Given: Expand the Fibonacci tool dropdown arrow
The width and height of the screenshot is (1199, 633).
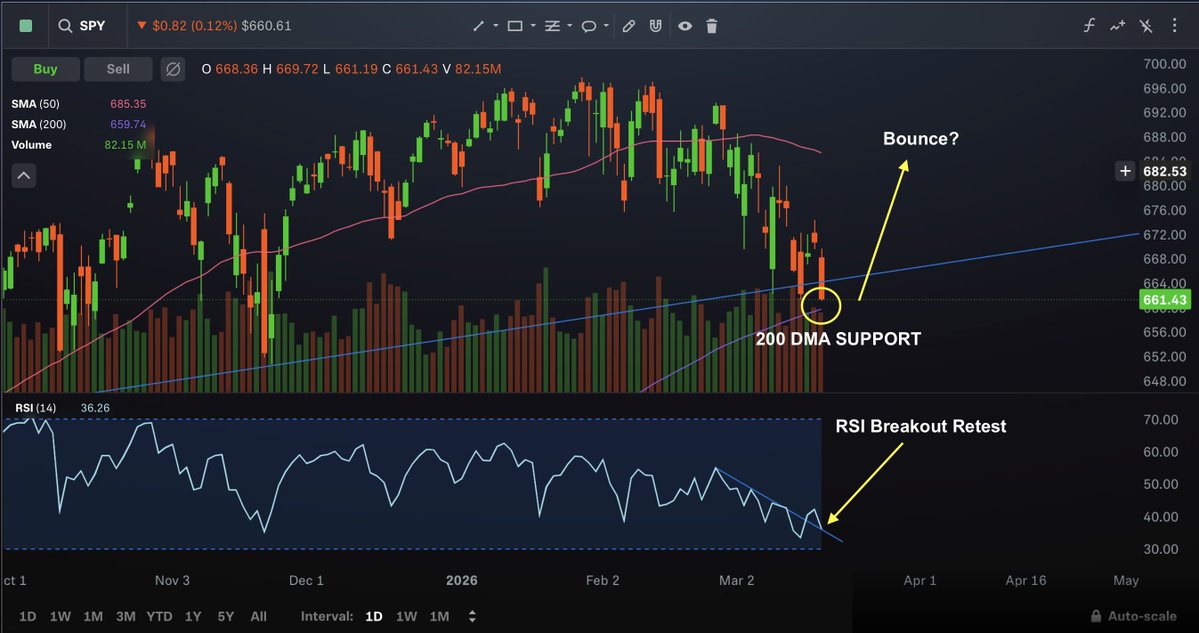Looking at the screenshot, I should click(x=570, y=26).
